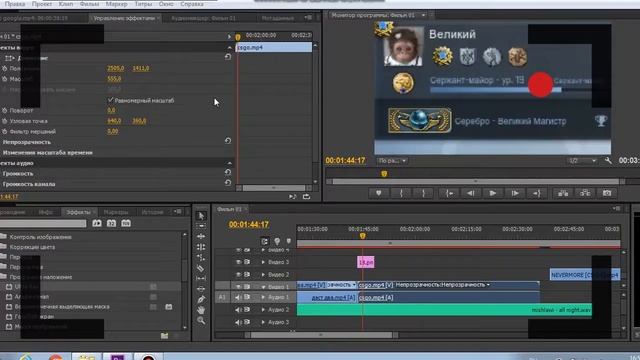Expand Аудио 3 track

(x=263, y=322)
